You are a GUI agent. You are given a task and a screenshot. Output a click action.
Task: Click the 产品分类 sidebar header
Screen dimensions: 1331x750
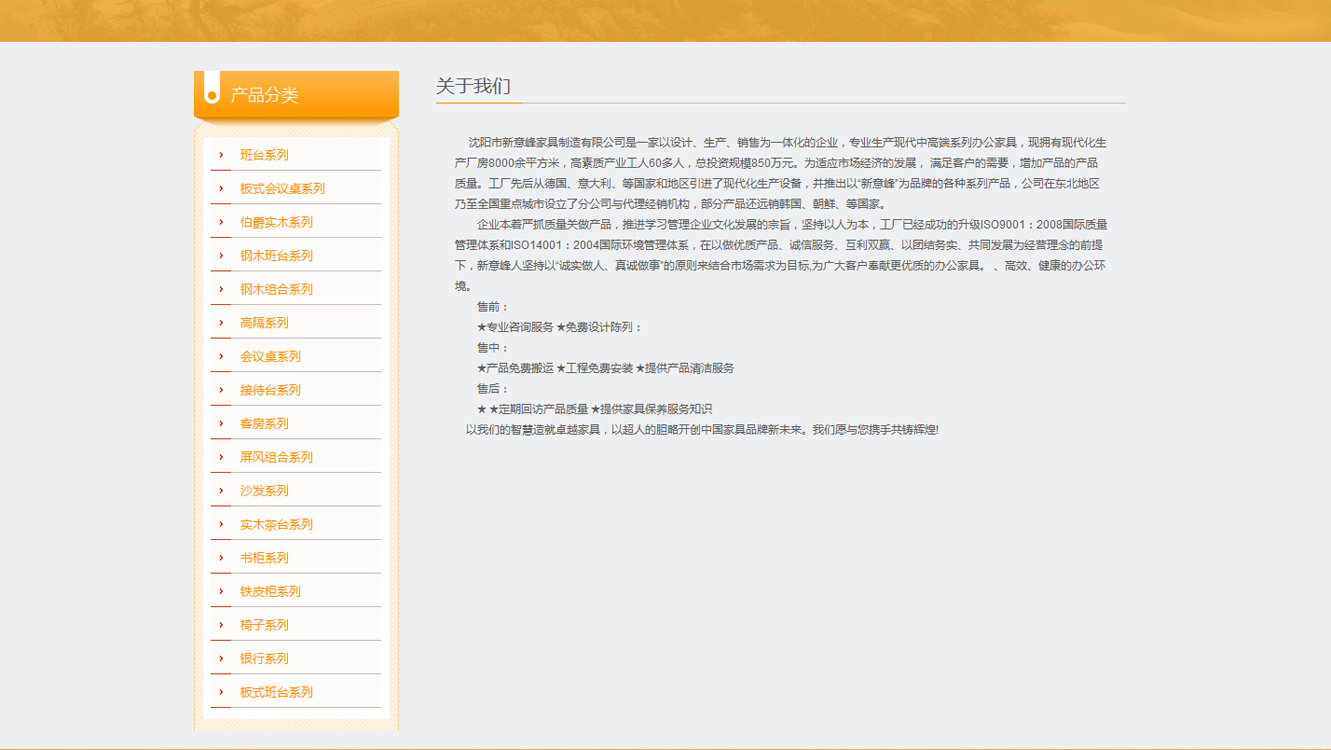264,95
